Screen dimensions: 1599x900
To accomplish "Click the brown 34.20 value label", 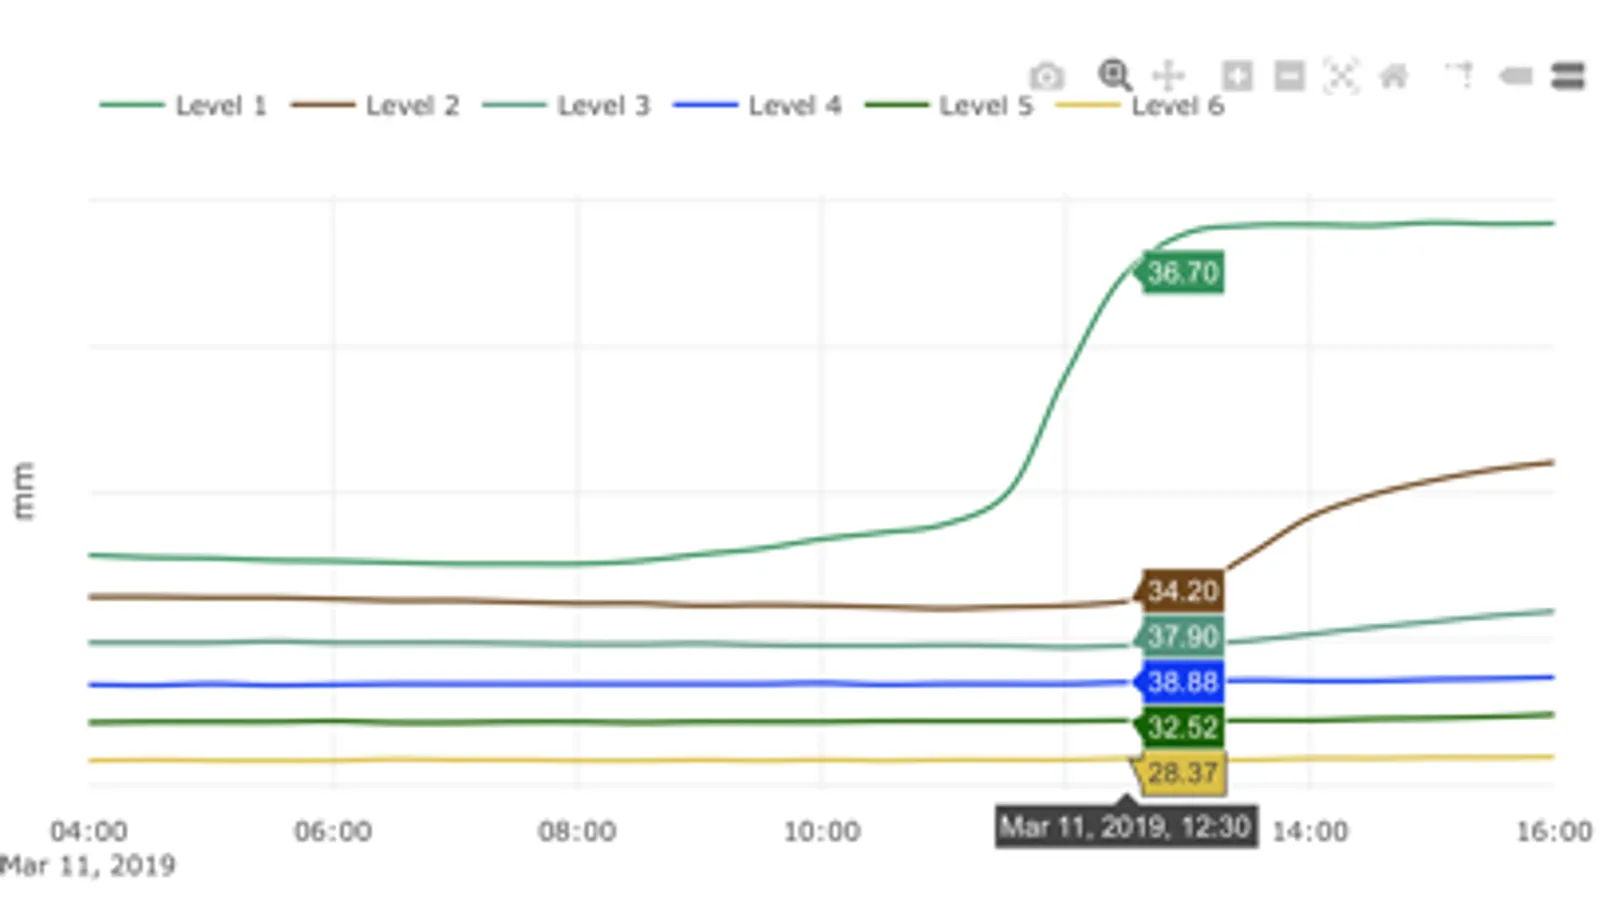I will pyautogui.click(x=1180, y=590).
